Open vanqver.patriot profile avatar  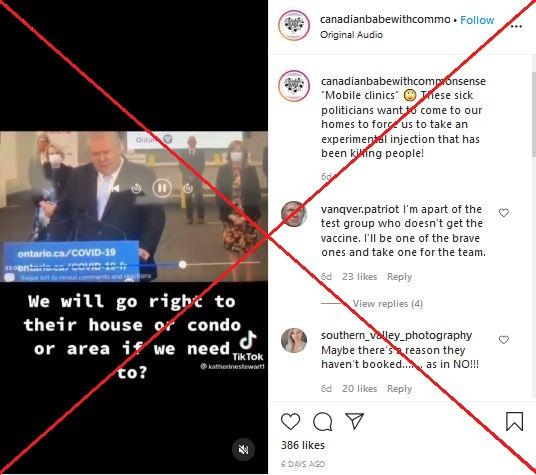[294, 214]
